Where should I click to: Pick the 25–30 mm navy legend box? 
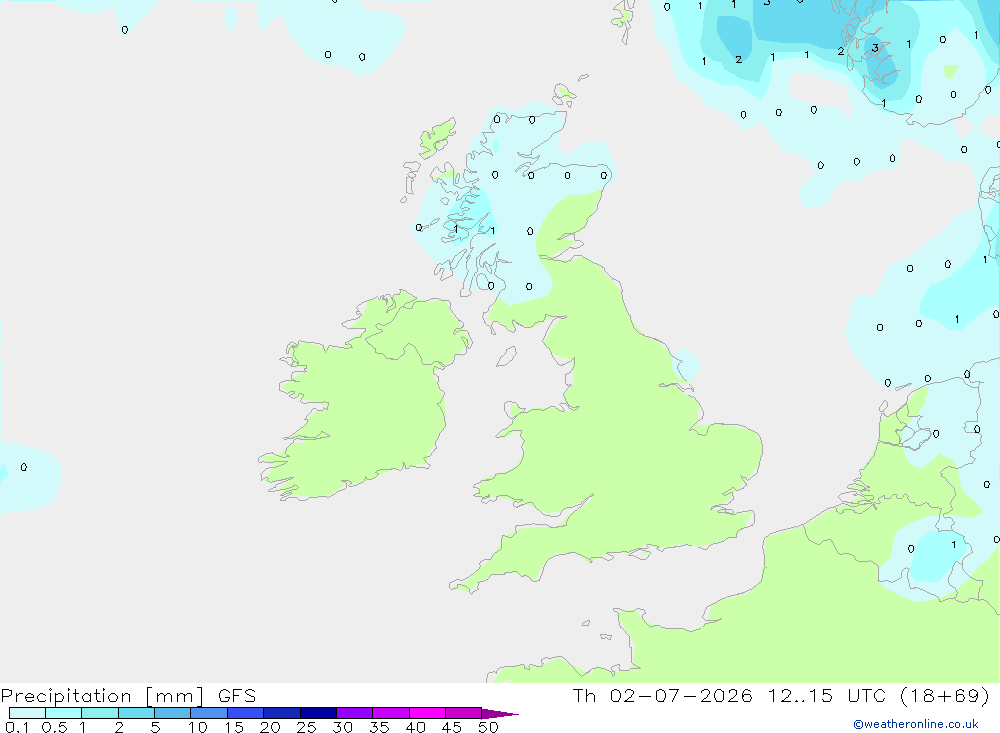pos(318,713)
